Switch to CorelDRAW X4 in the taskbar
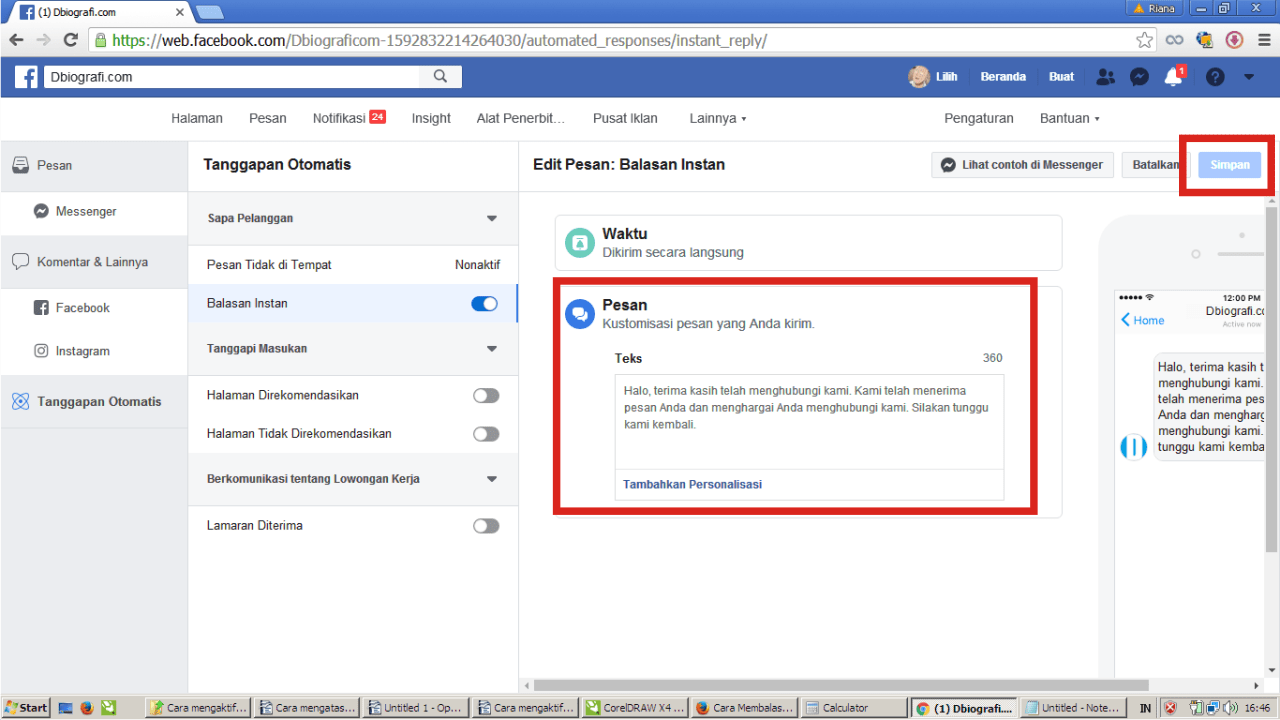Screen dimensions: 1280x720 pyautogui.click(x=636, y=708)
